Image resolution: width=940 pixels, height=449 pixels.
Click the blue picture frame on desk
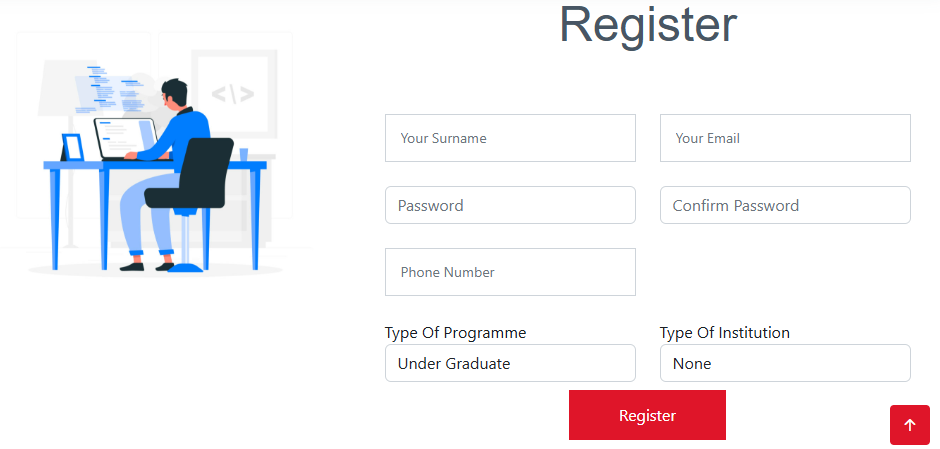pos(72,147)
